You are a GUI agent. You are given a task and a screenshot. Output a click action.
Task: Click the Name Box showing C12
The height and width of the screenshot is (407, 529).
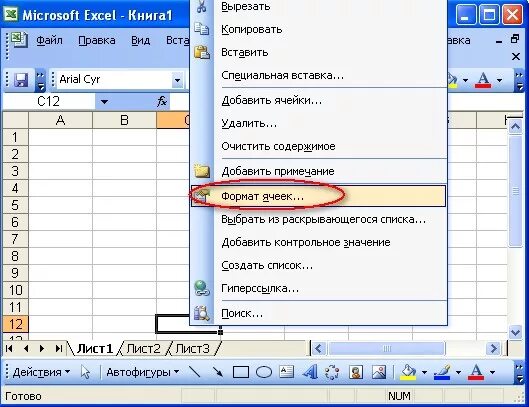pyautogui.click(x=49, y=101)
